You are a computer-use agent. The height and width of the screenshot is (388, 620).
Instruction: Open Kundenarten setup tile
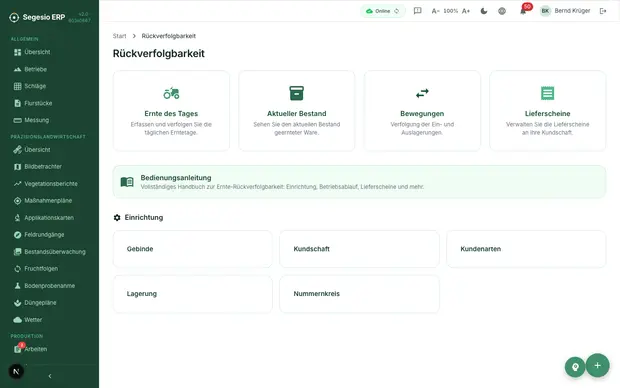pyautogui.click(x=526, y=249)
